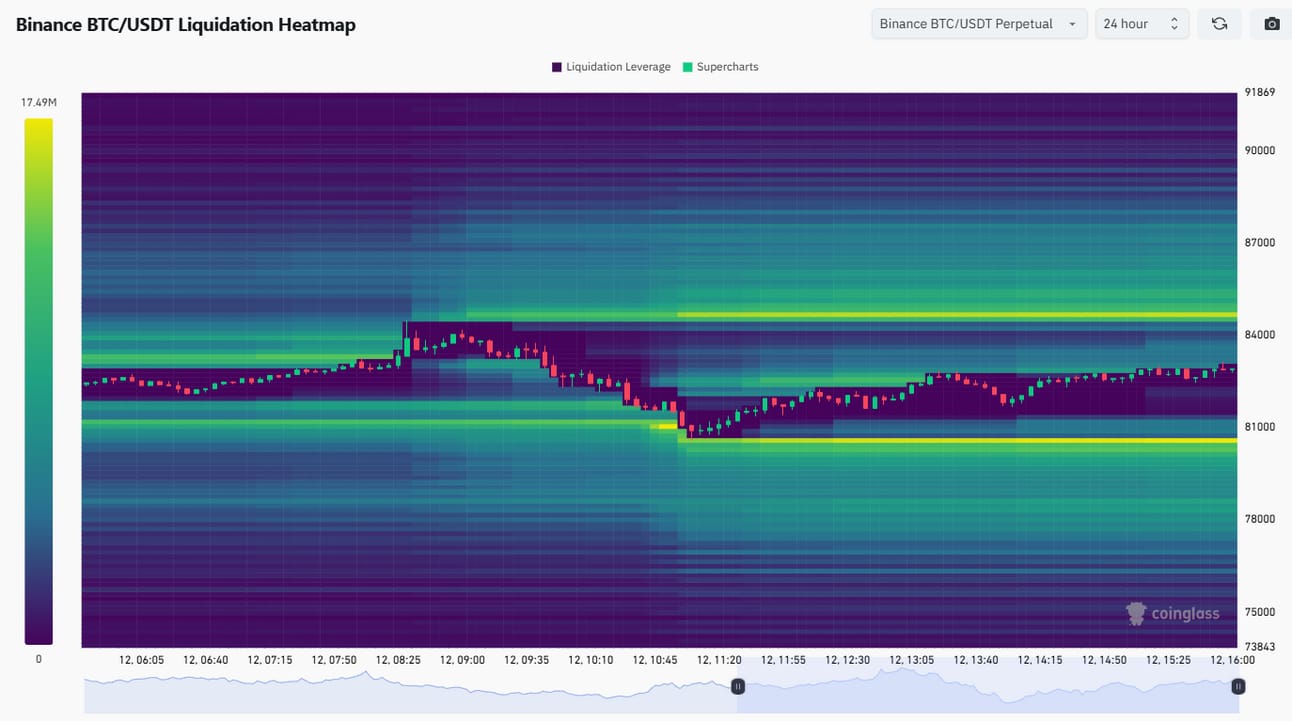Click the 17.49M scale maximum label
The height and width of the screenshot is (721, 1292).
click(x=38, y=103)
